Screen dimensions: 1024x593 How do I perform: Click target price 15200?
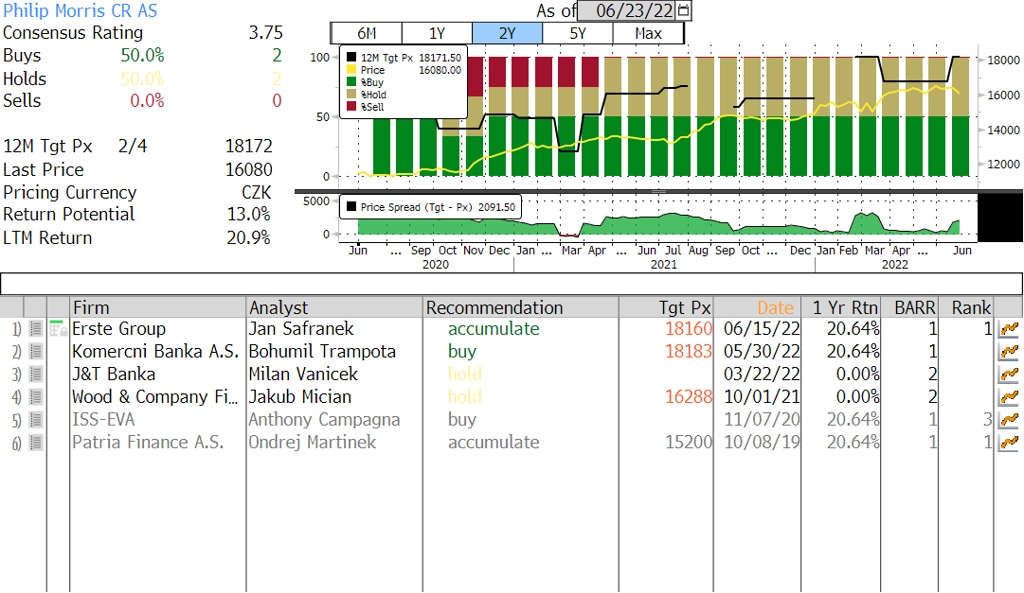(688, 443)
